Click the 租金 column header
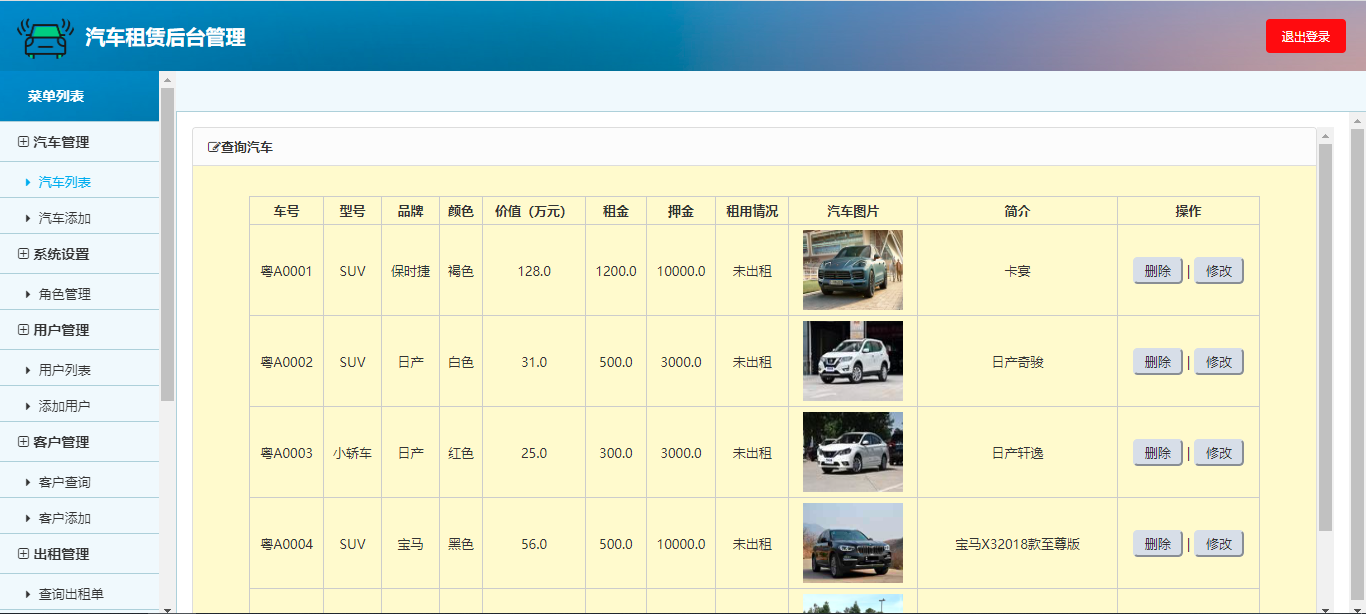This screenshot has width=1366, height=614. [616, 211]
